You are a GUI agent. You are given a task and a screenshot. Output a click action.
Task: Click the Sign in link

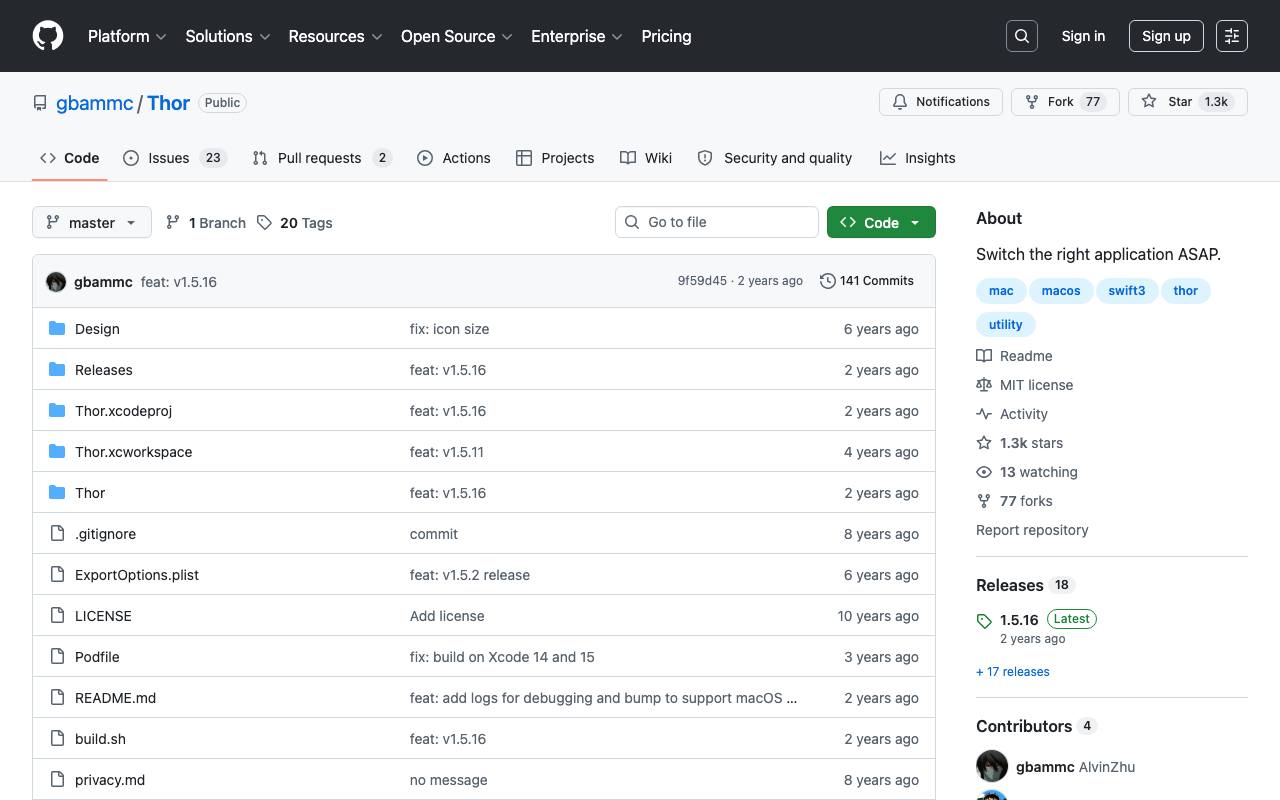point(1083,36)
